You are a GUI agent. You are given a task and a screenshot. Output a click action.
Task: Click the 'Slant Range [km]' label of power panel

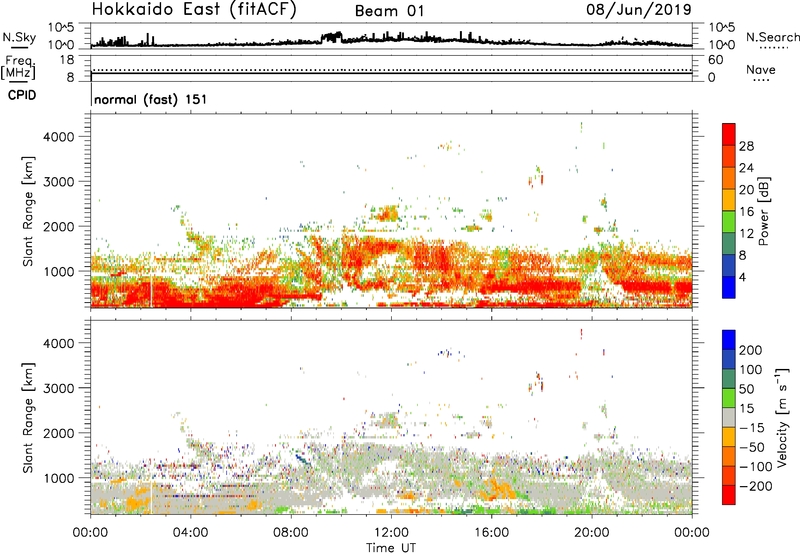point(28,211)
